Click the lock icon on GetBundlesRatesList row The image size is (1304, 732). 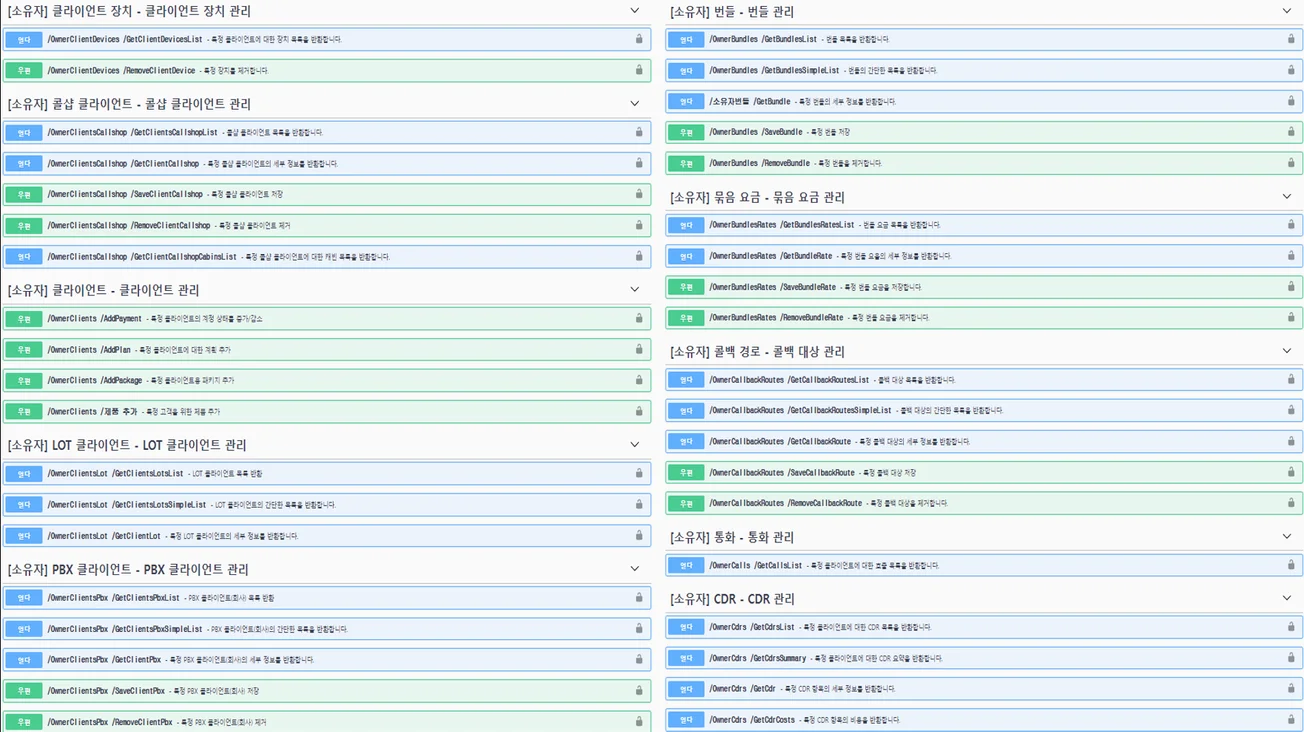1291,225
